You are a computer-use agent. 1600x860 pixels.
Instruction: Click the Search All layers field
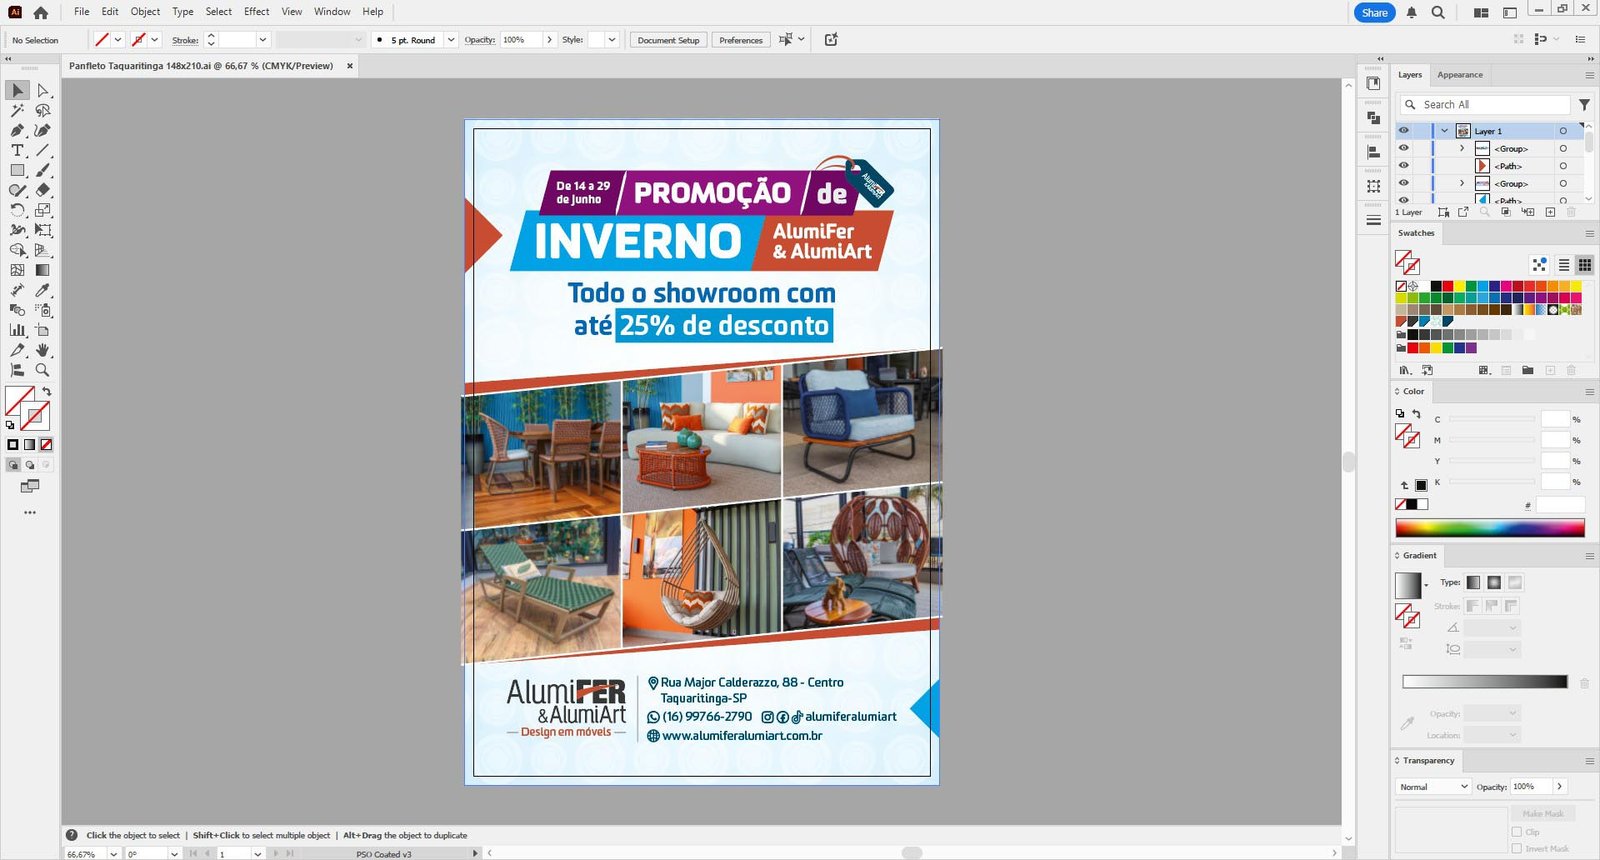pyautogui.click(x=1485, y=104)
